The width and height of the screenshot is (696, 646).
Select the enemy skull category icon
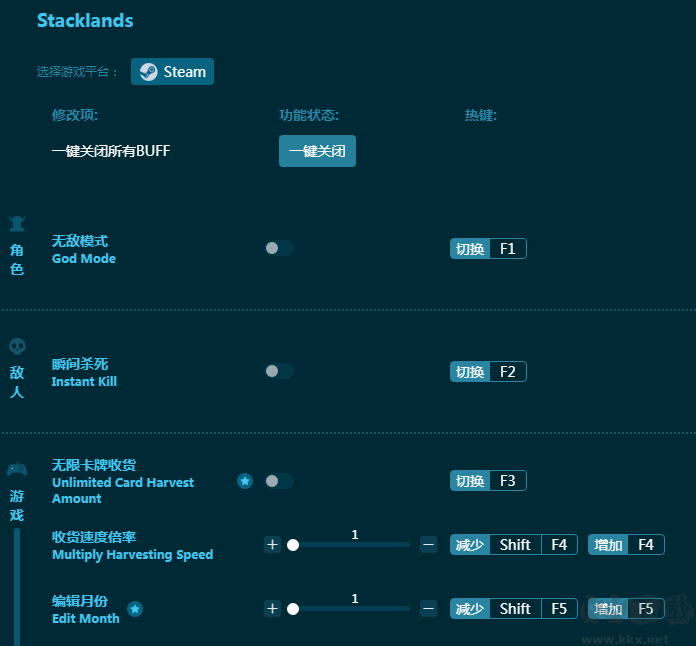(x=17, y=347)
